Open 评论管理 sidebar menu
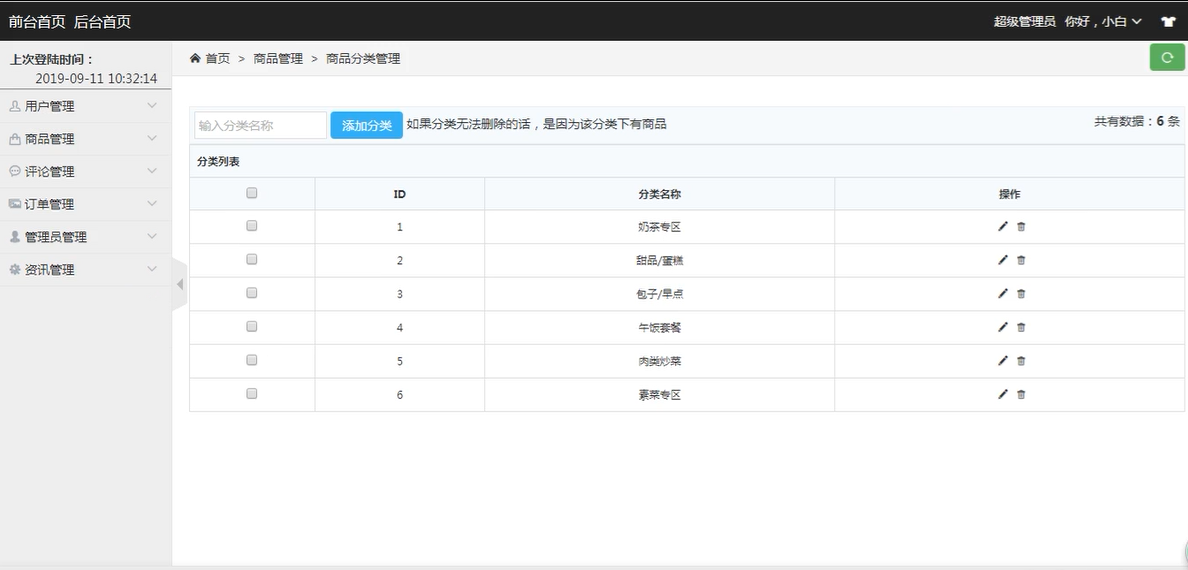1188x570 pixels. click(x=85, y=171)
